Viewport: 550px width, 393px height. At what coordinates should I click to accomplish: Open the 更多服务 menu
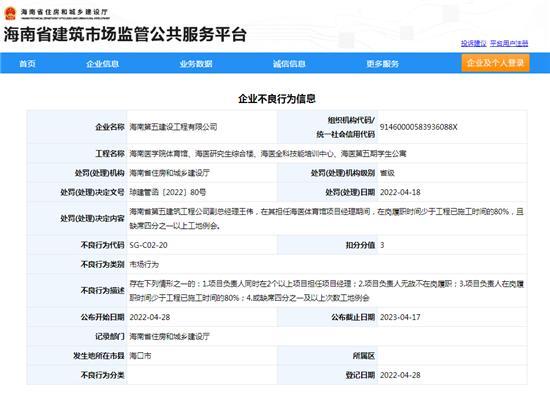382,64
